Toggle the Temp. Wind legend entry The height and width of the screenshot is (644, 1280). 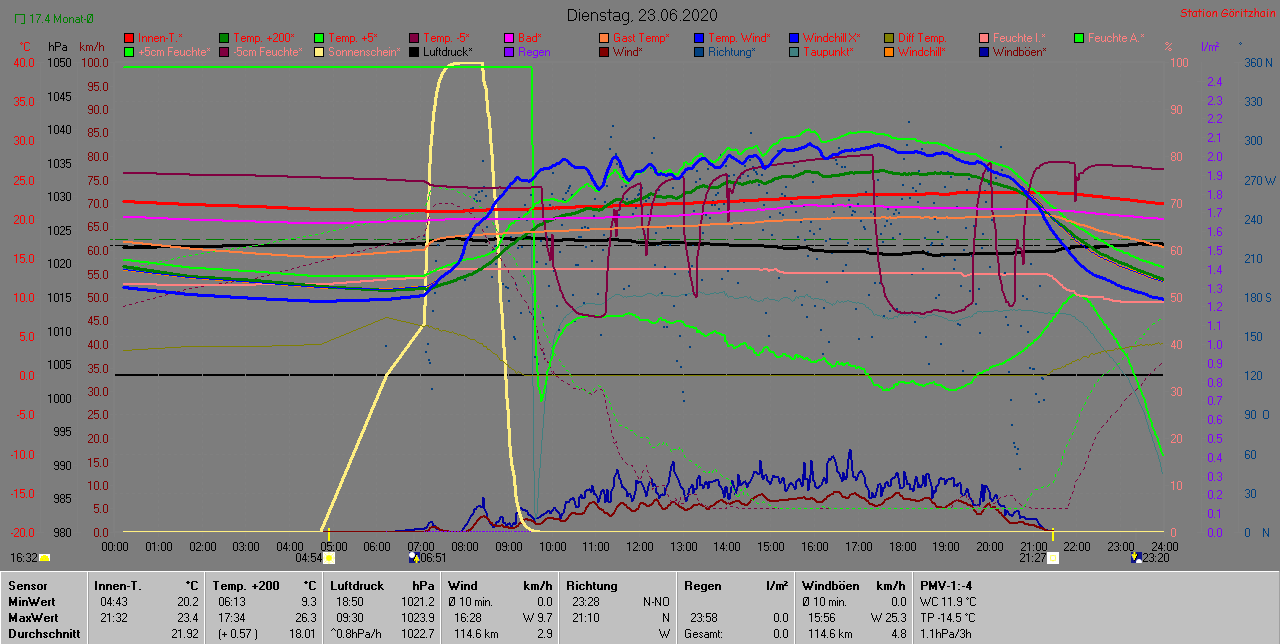point(730,38)
